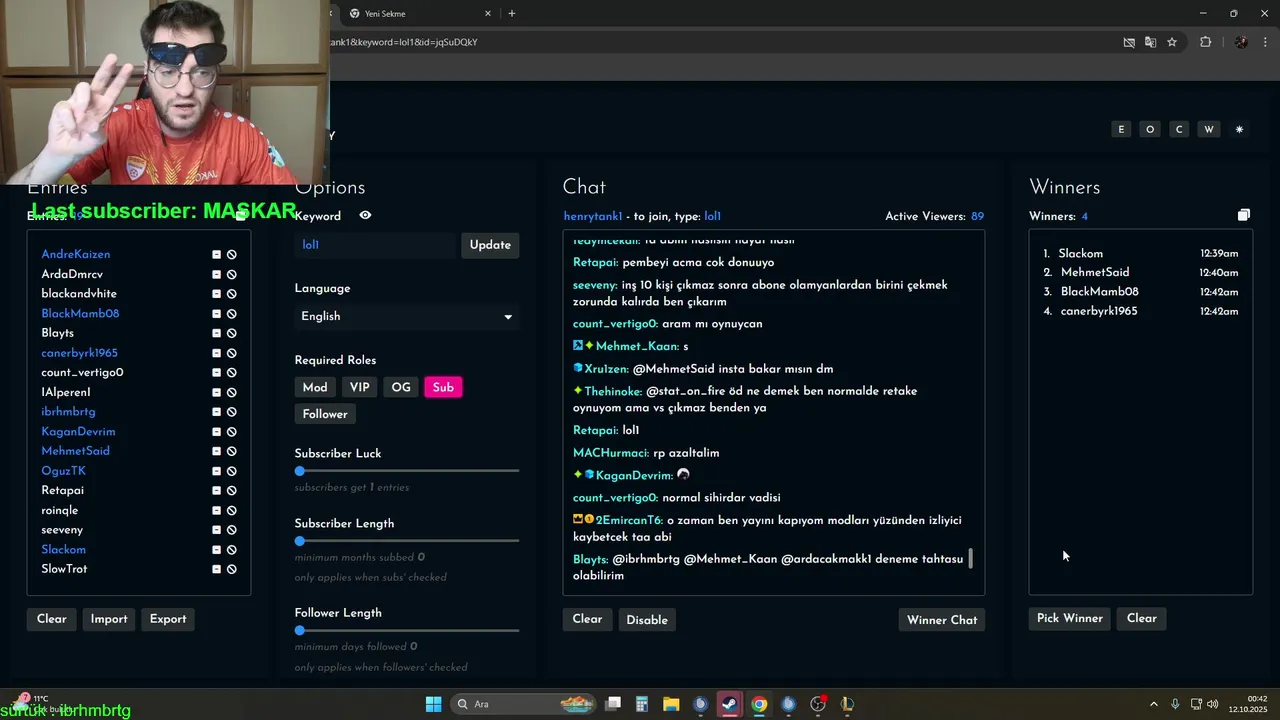Remove the BlackMamb08 entry with its minus icon
Viewport: 1280px width, 720px height.
click(216, 314)
